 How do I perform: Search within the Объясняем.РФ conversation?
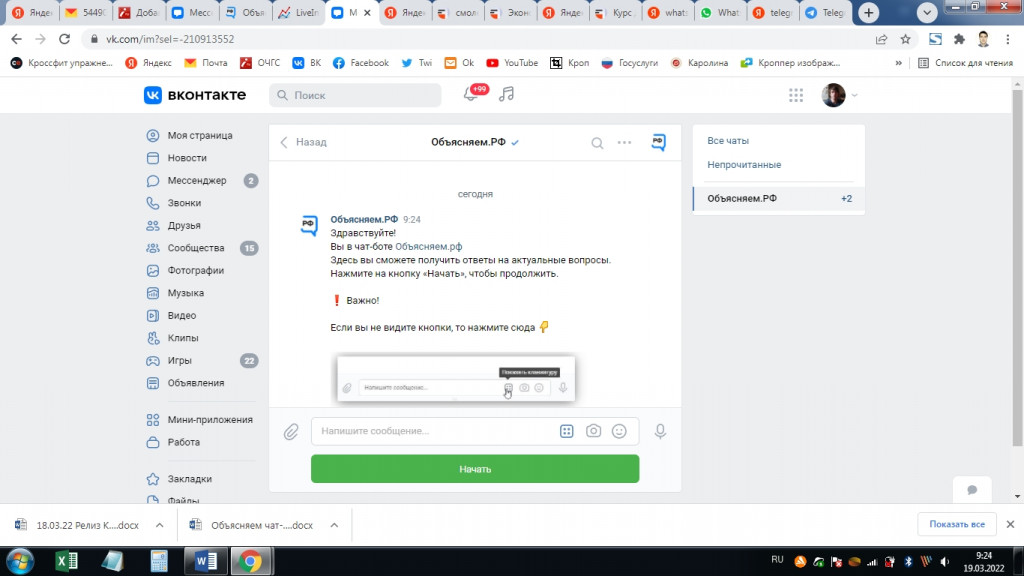[597, 143]
